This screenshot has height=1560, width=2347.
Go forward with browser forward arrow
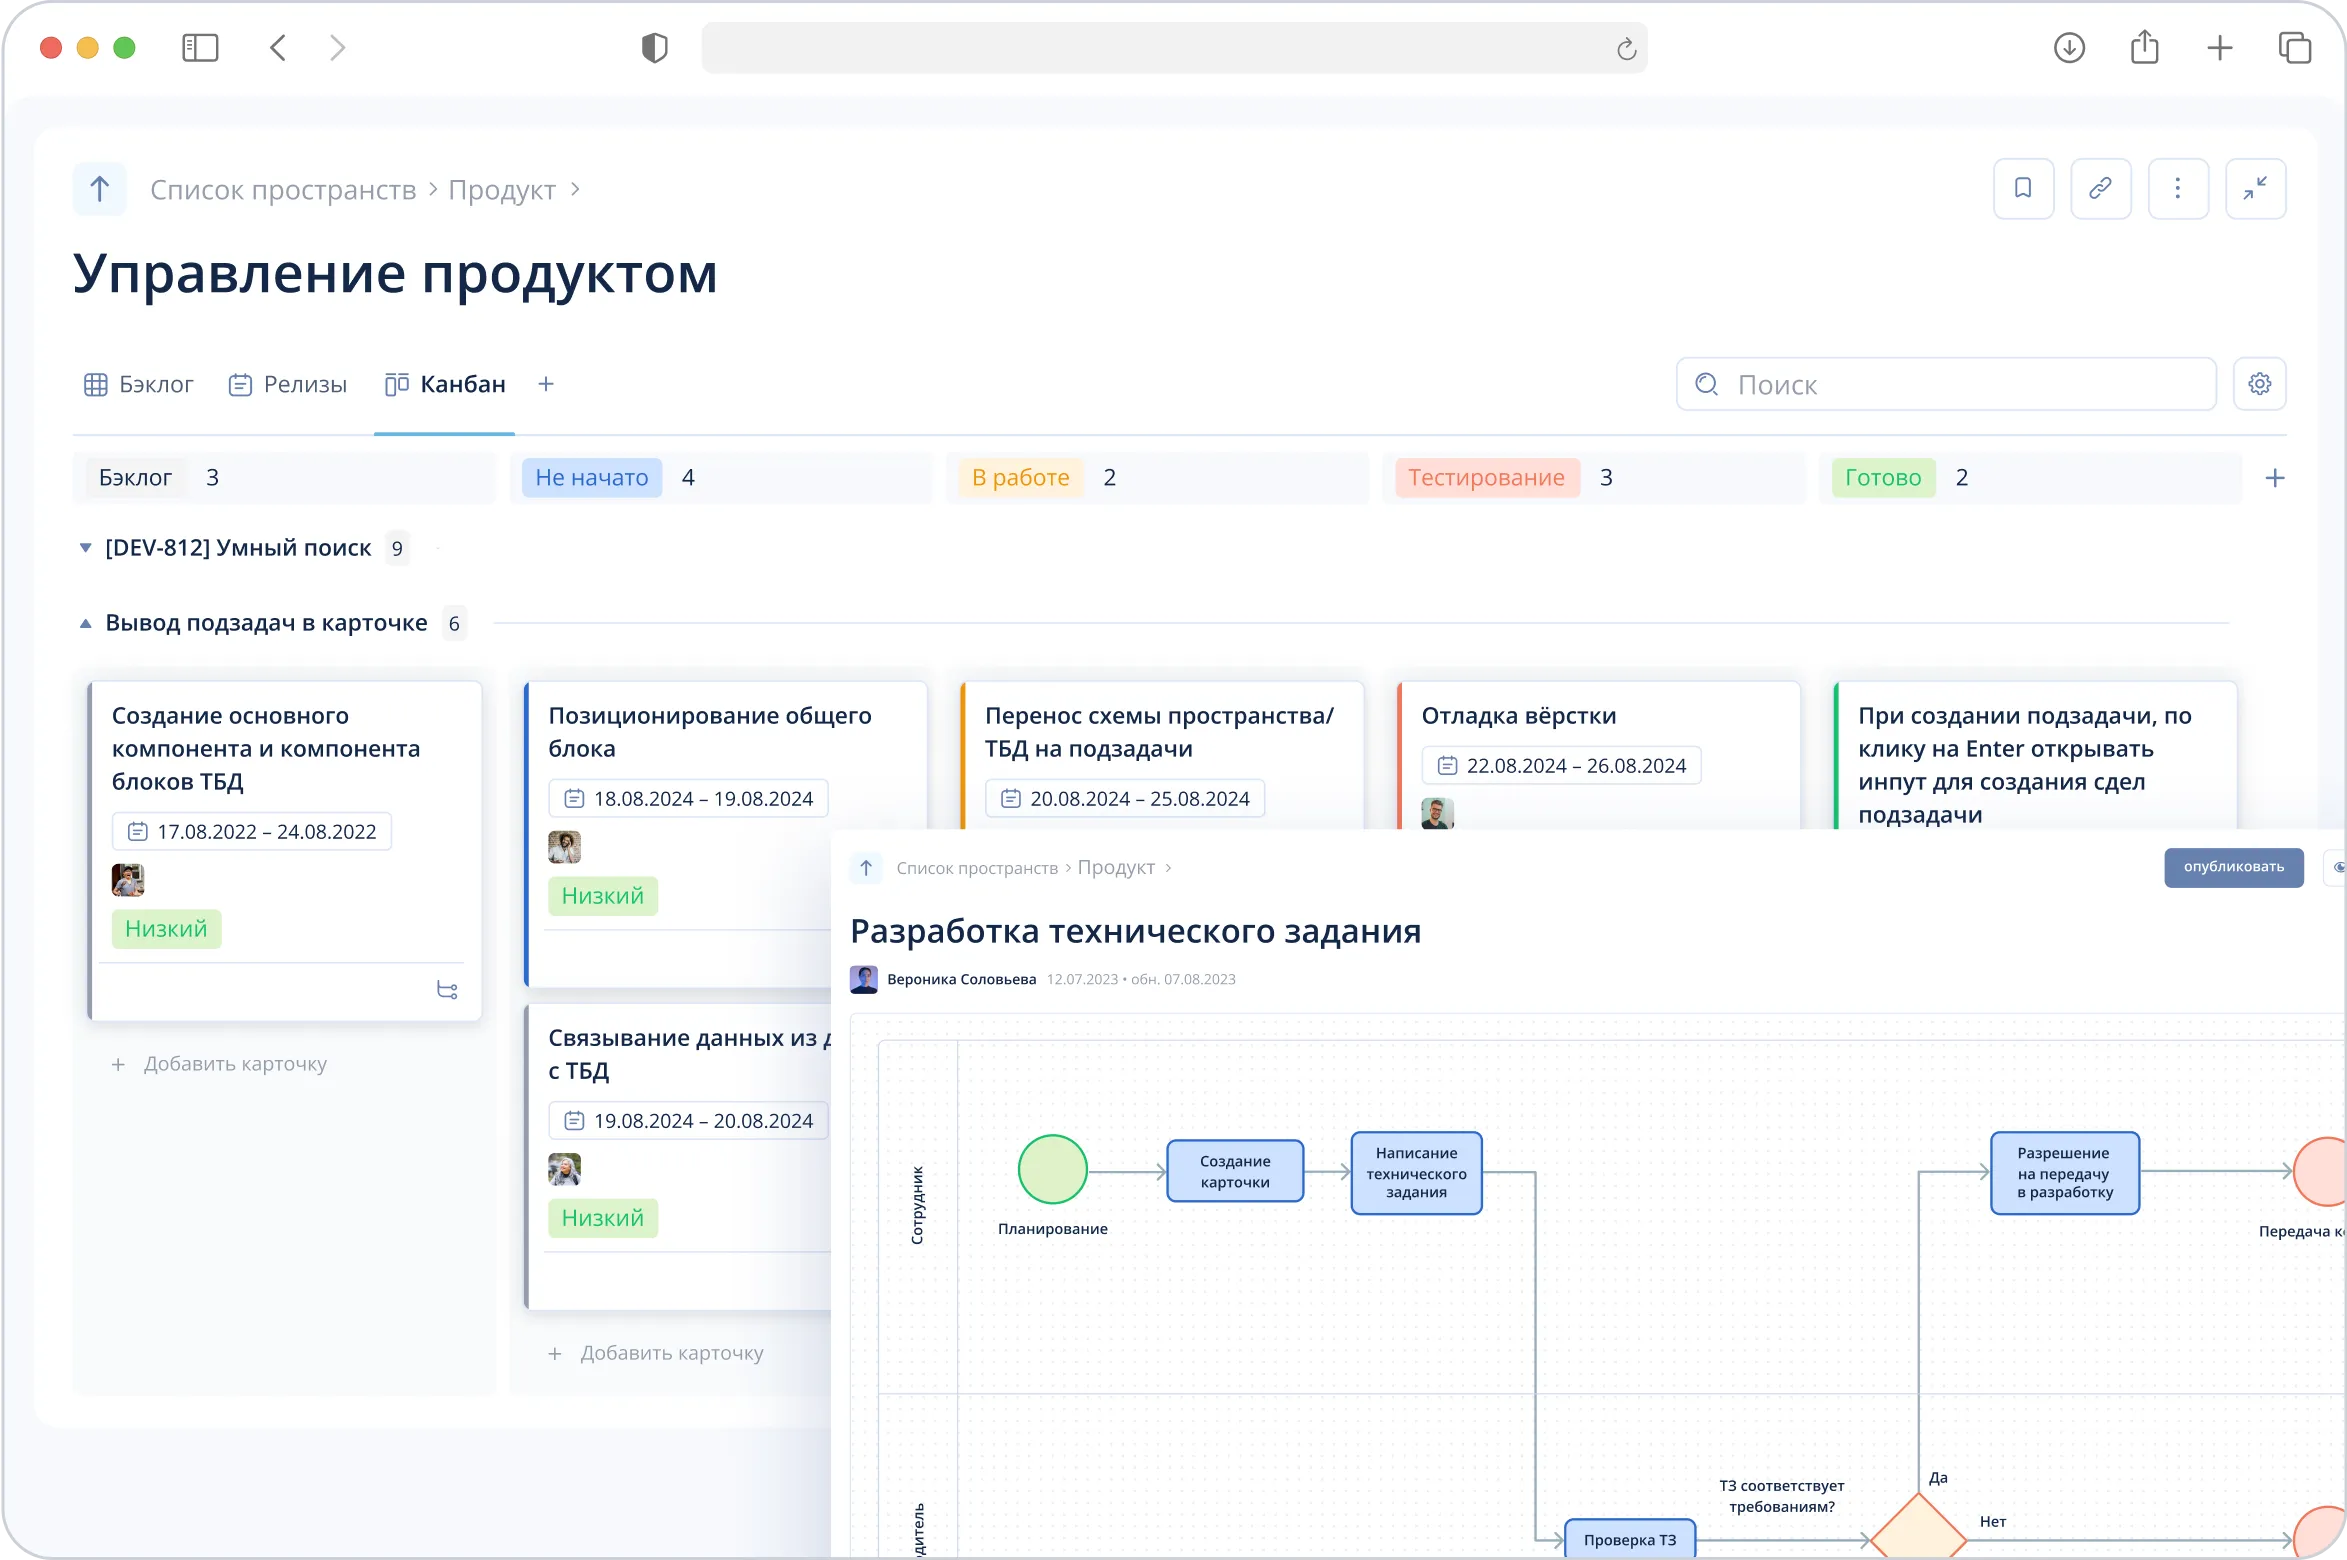[x=337, y=48]
